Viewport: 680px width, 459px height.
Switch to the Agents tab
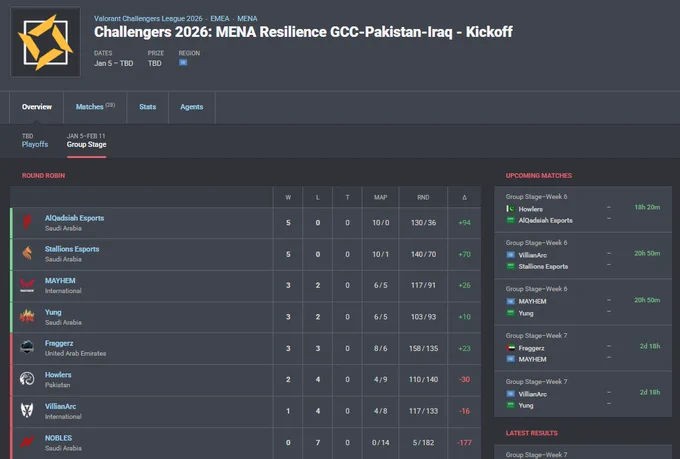tap(192, 107)
